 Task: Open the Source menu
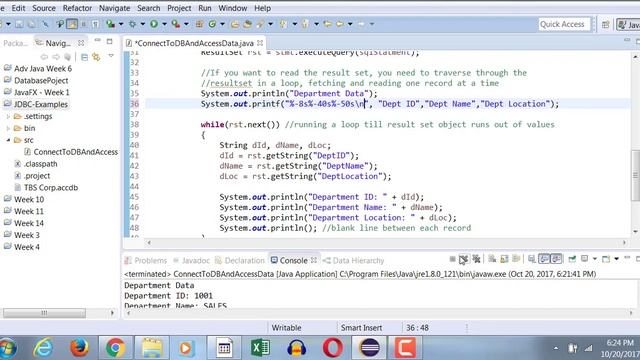click(44, 8)
